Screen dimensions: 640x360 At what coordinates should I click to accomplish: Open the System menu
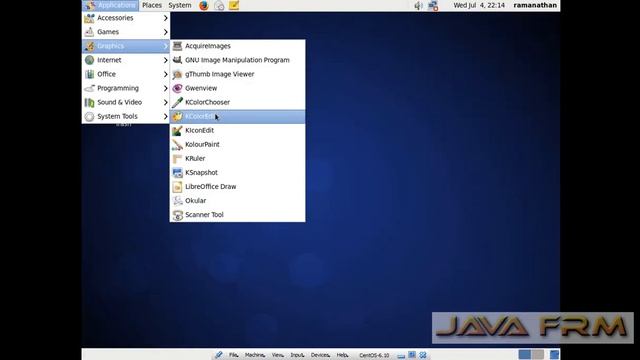(x=180, y=5)
